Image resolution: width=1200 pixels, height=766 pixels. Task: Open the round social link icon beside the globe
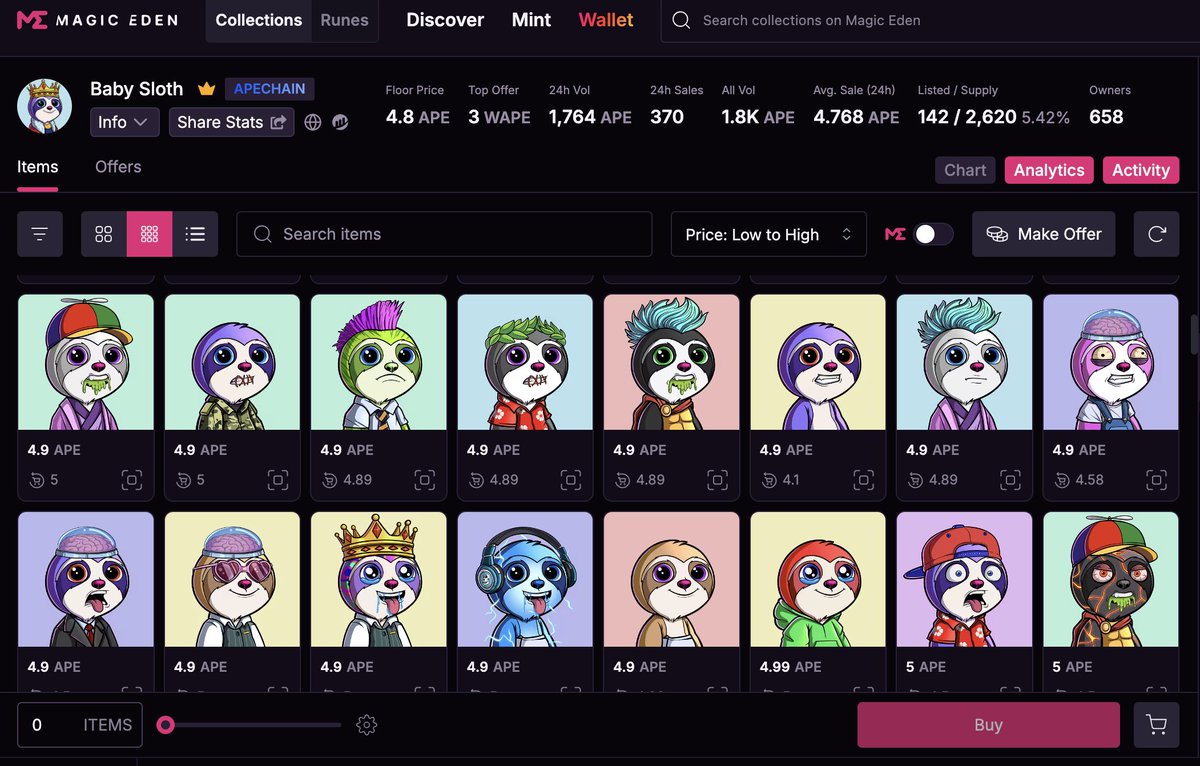point(340,123)
